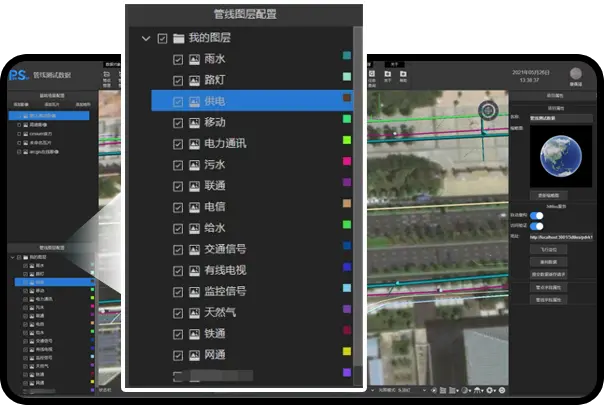
Task: Click the image icon of the 交通信号 layer
Action: [x=194, y=250]
